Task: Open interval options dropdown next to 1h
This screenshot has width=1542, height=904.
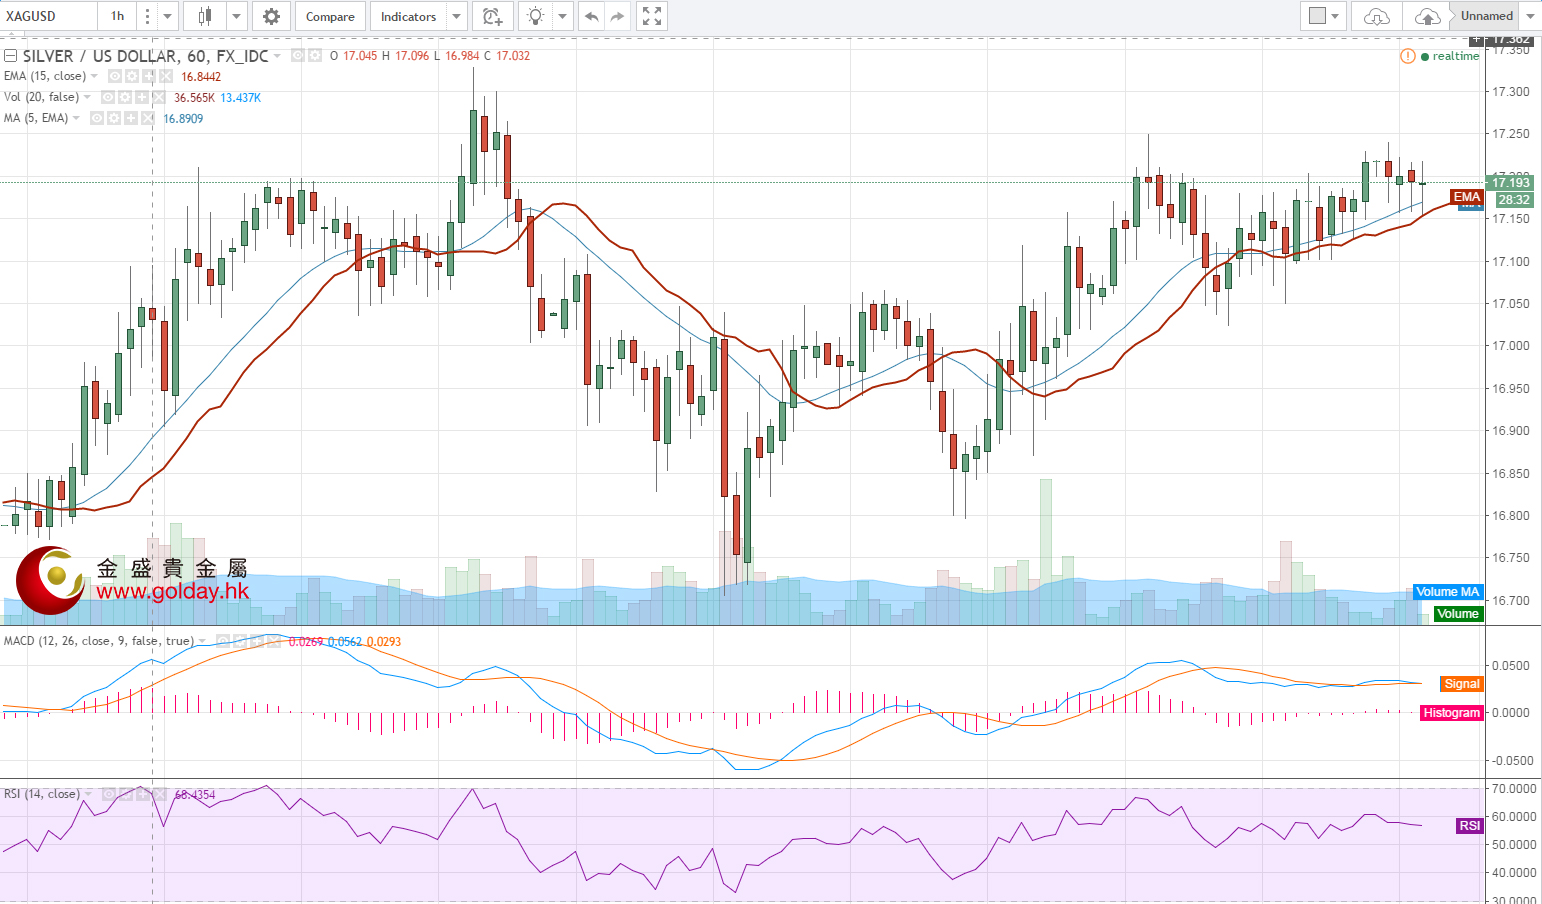Action: 167,16
